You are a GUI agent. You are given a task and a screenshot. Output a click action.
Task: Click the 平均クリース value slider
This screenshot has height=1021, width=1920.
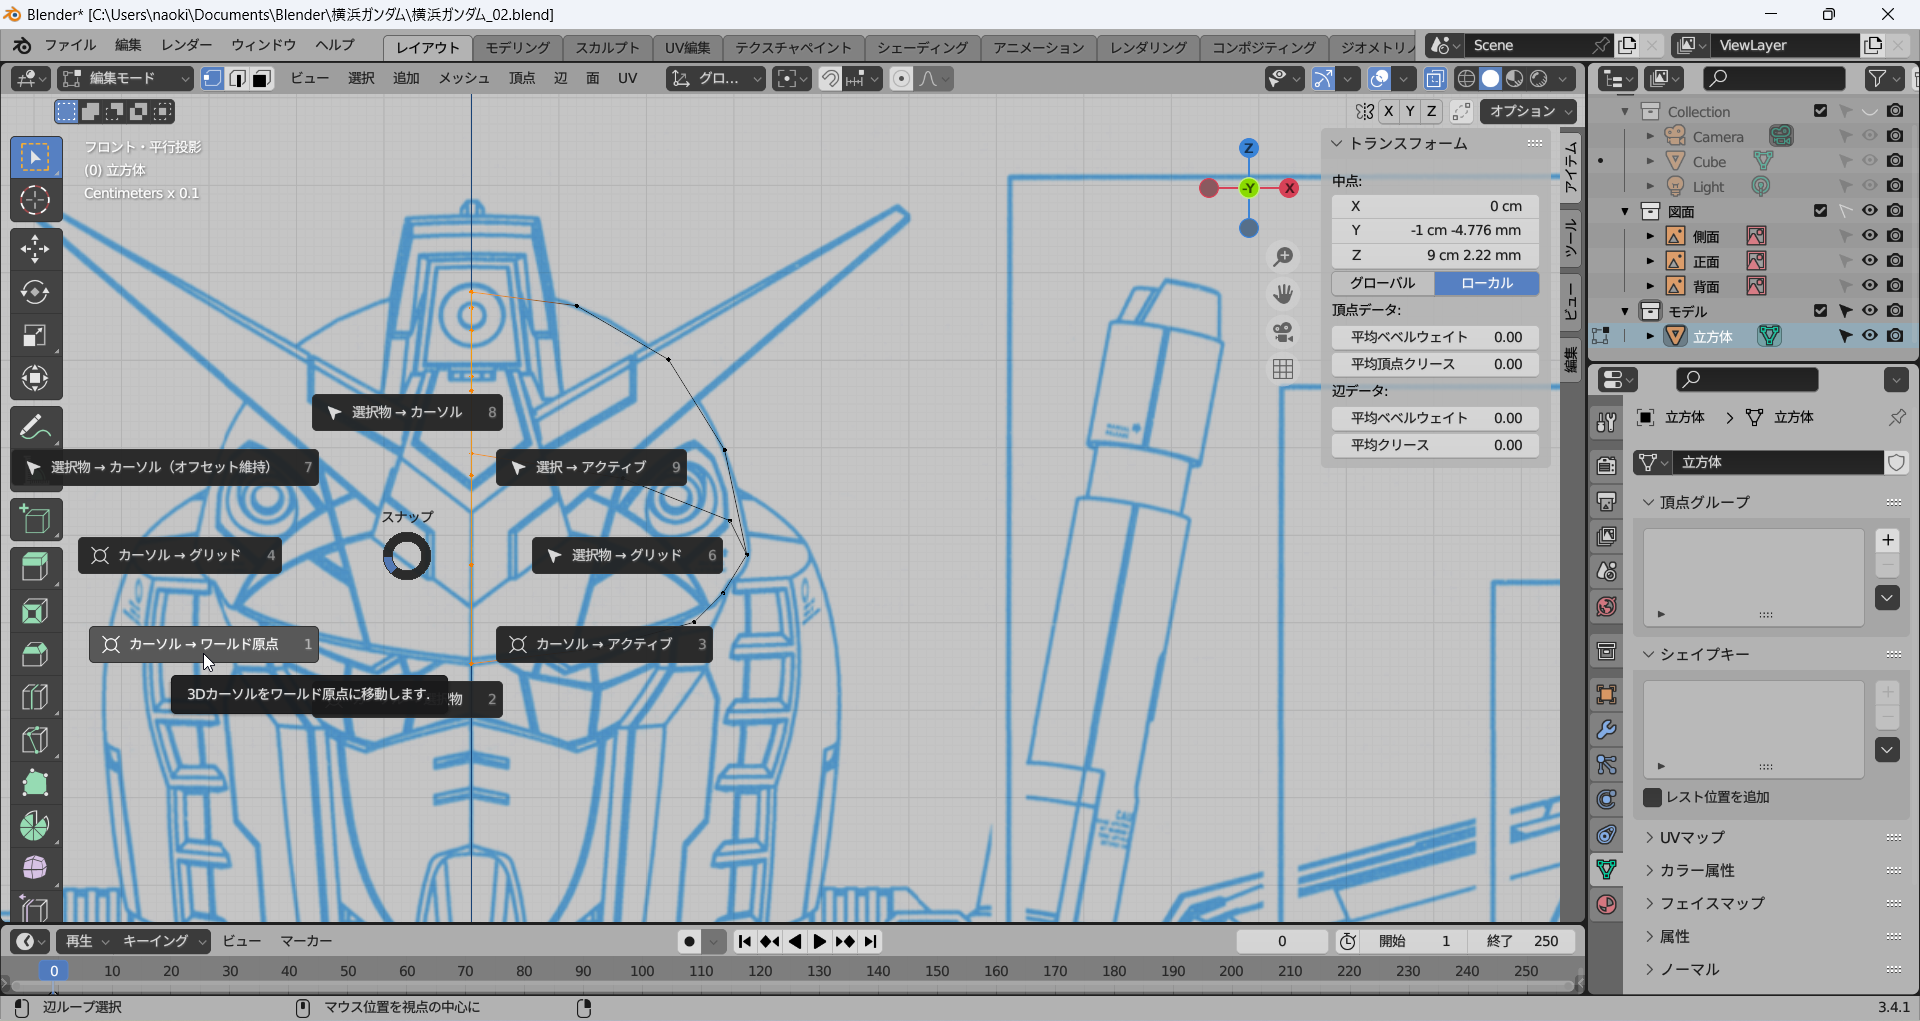1435,445
